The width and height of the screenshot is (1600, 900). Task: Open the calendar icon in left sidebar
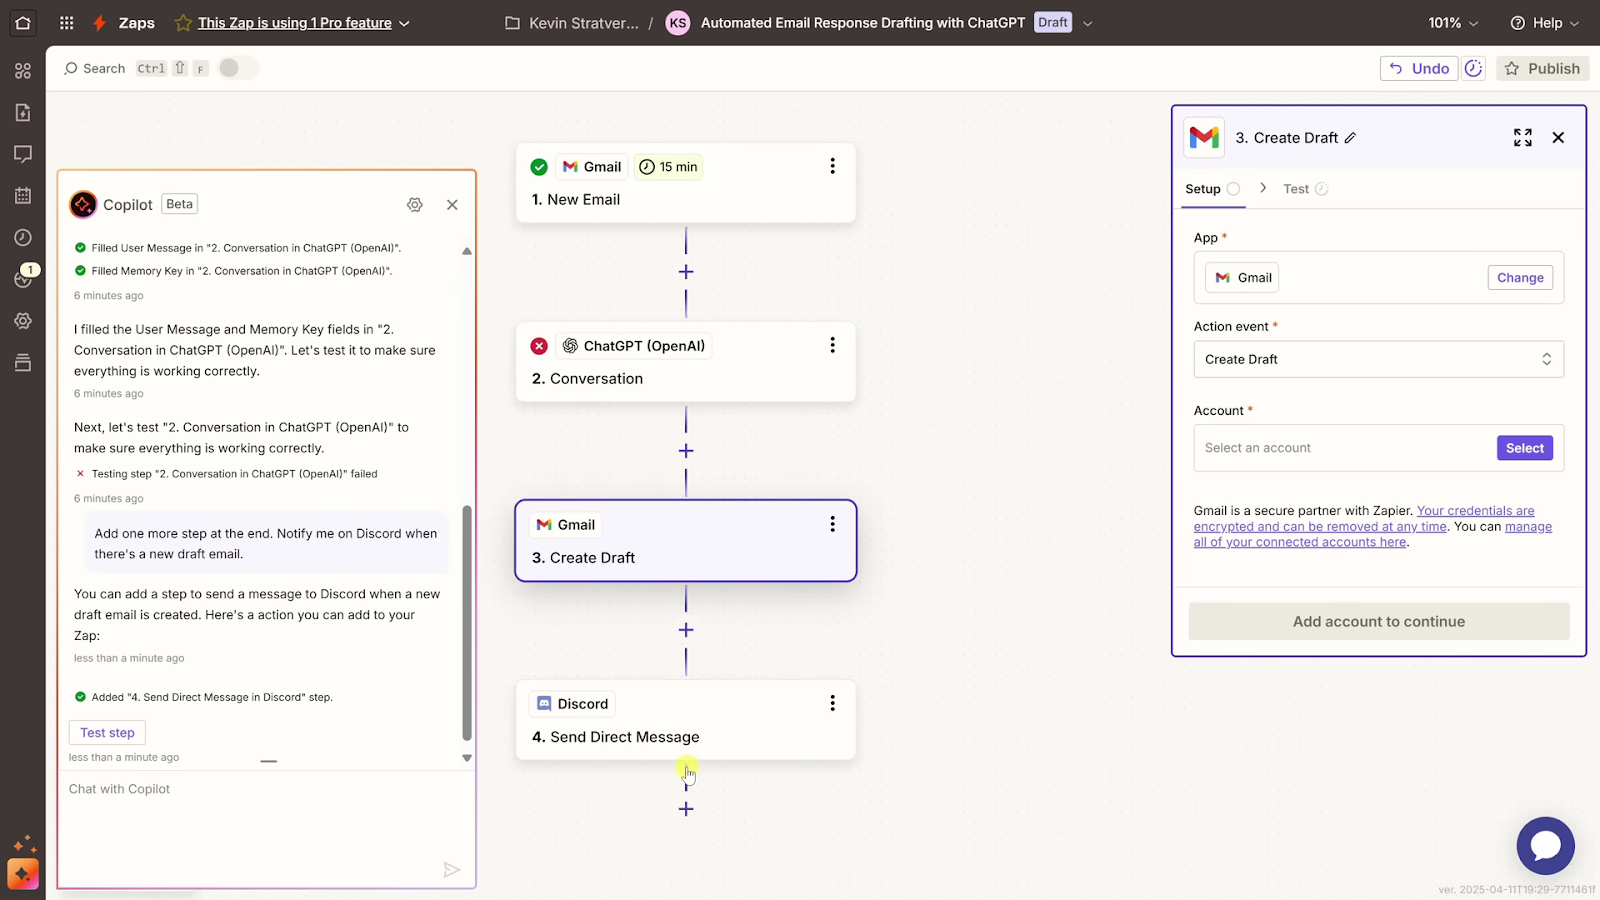point(23,196)
